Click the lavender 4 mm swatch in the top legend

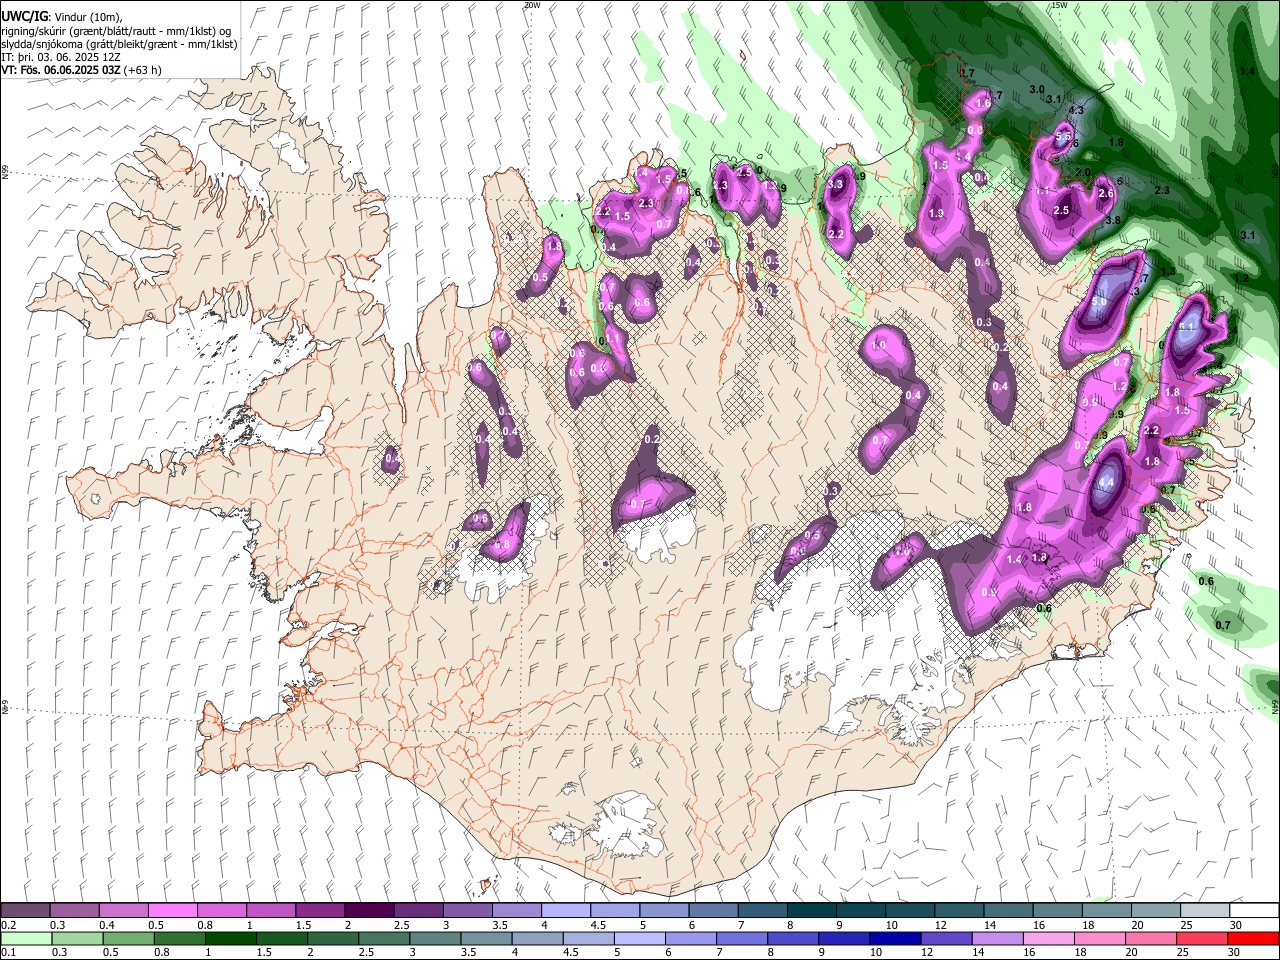click(565, 911)
